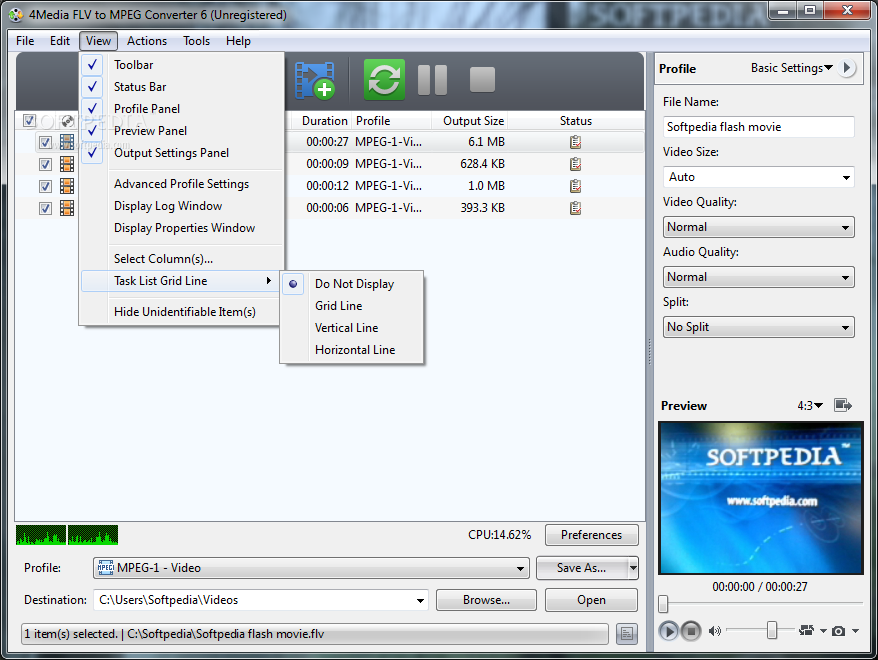Viewport: 878px width, 660px height.
Task: Open the Basic Settings dropdown
Action: [792, 68]
